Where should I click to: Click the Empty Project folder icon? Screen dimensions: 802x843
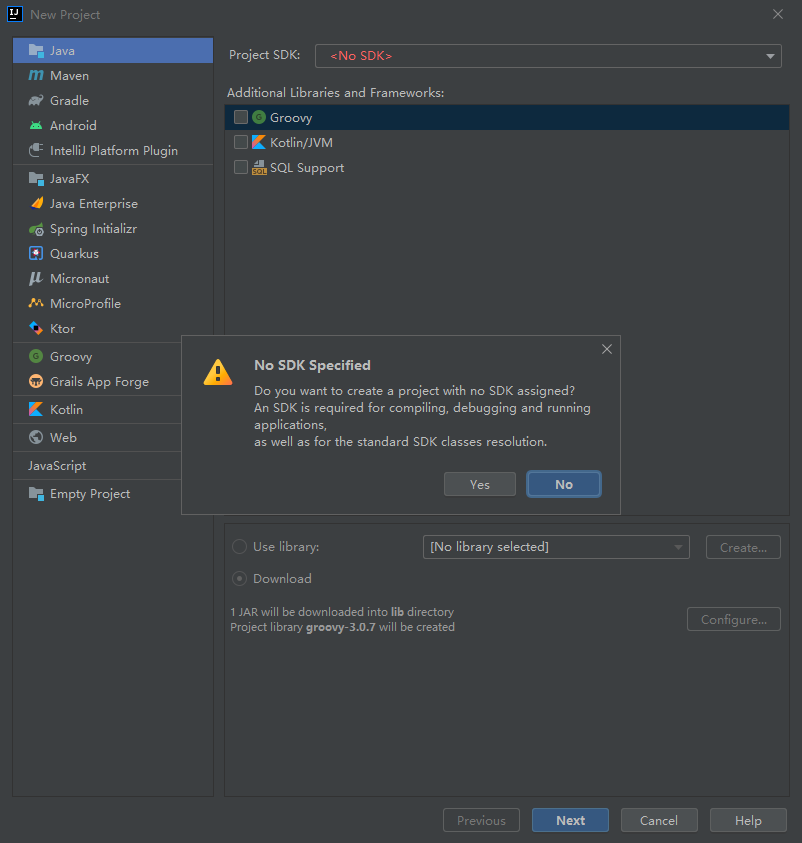[36, 494]
